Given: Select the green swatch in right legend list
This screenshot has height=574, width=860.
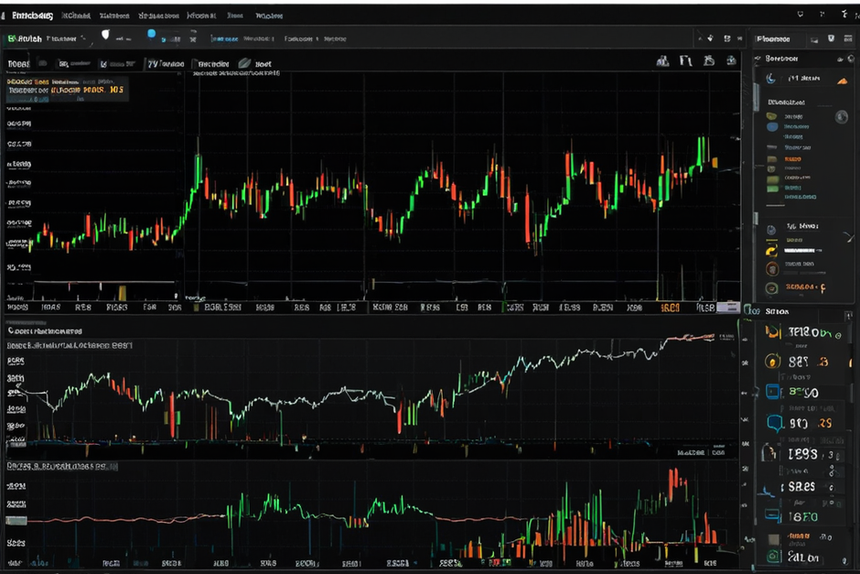Looking at the screenshot, I should (x=773, y=189).
